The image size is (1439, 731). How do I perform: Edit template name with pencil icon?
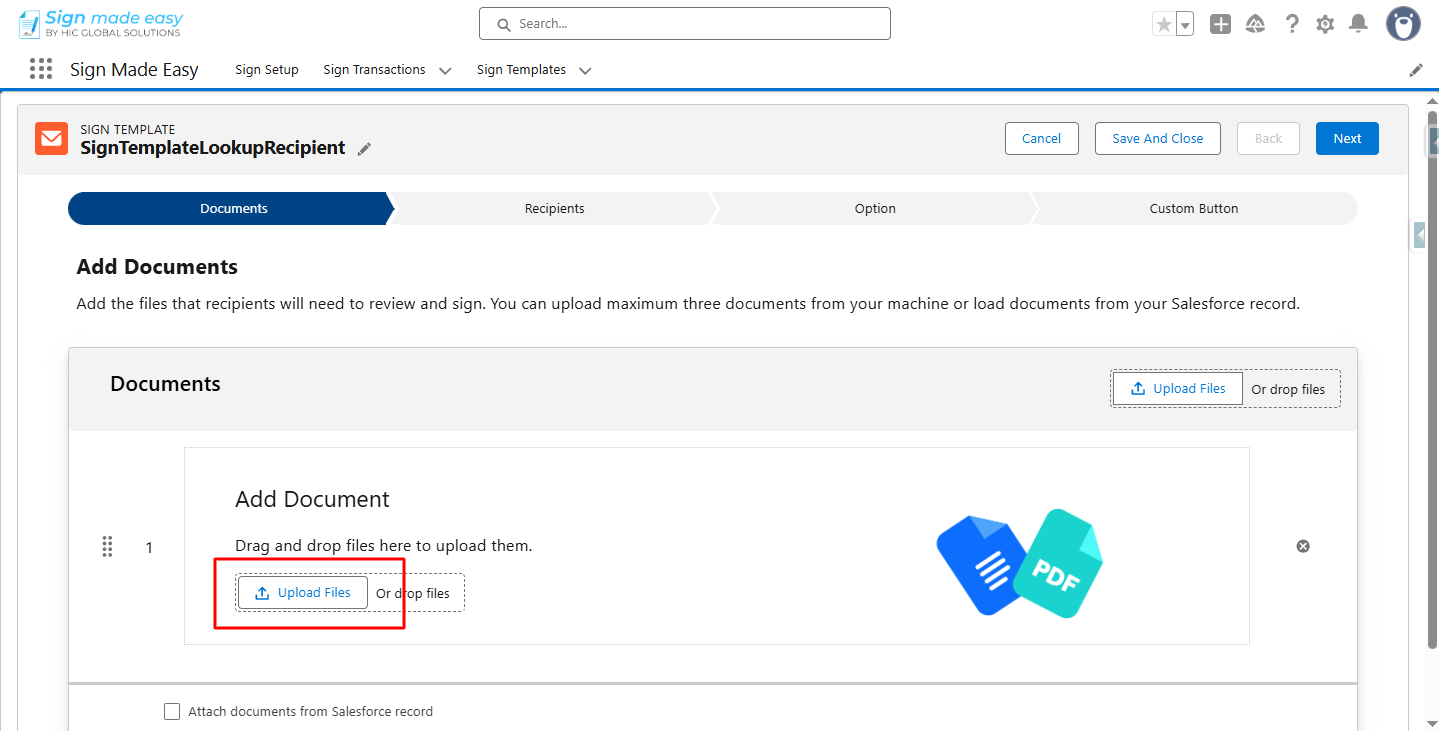365,149
